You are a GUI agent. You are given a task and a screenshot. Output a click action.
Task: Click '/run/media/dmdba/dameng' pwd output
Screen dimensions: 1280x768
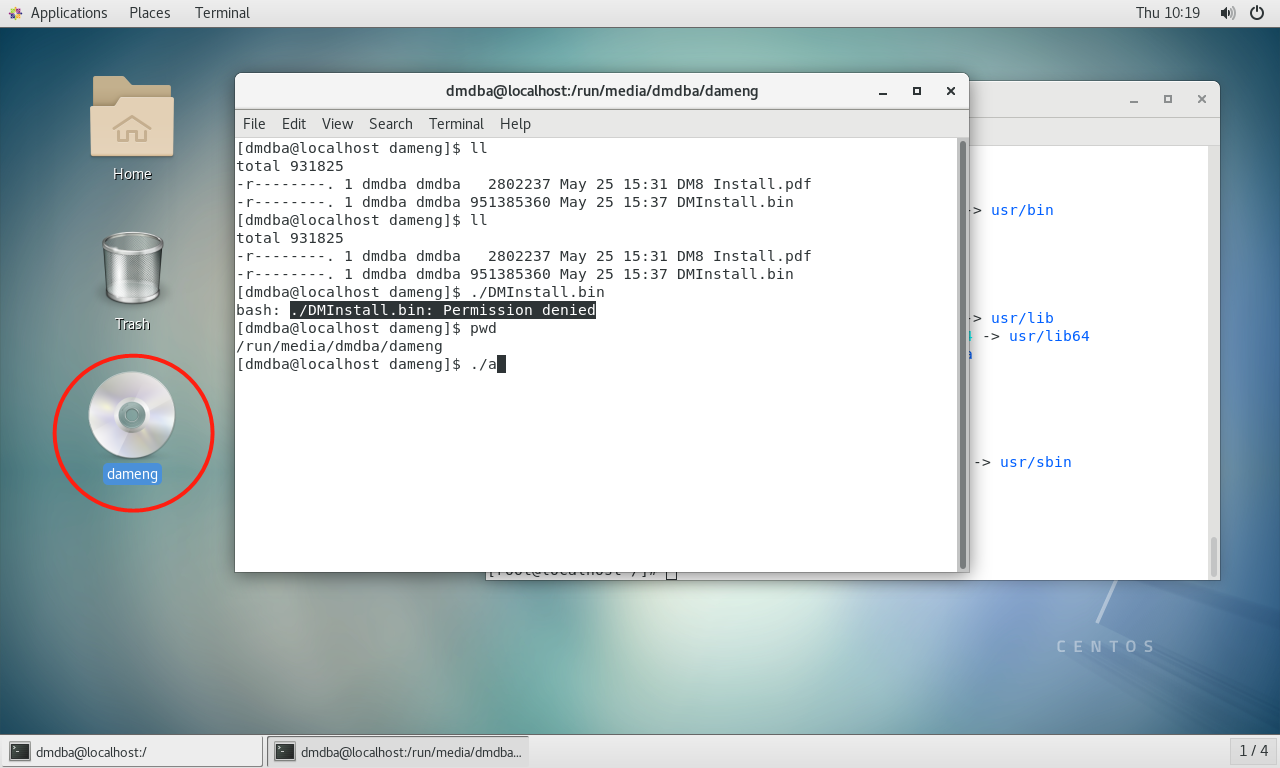pyautogui.click(x=339, y=346)
